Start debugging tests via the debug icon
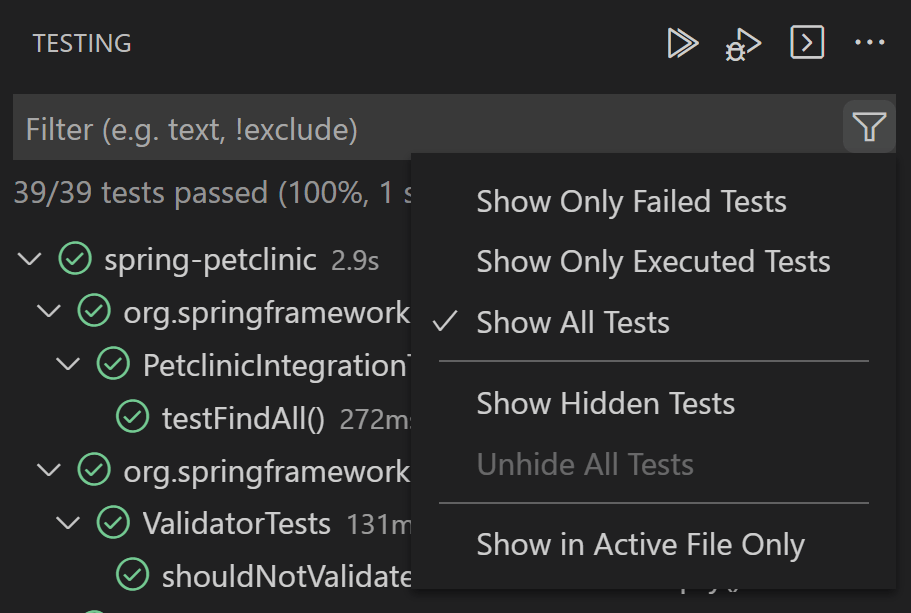The image size is (911, 613). tap(743, 43)
